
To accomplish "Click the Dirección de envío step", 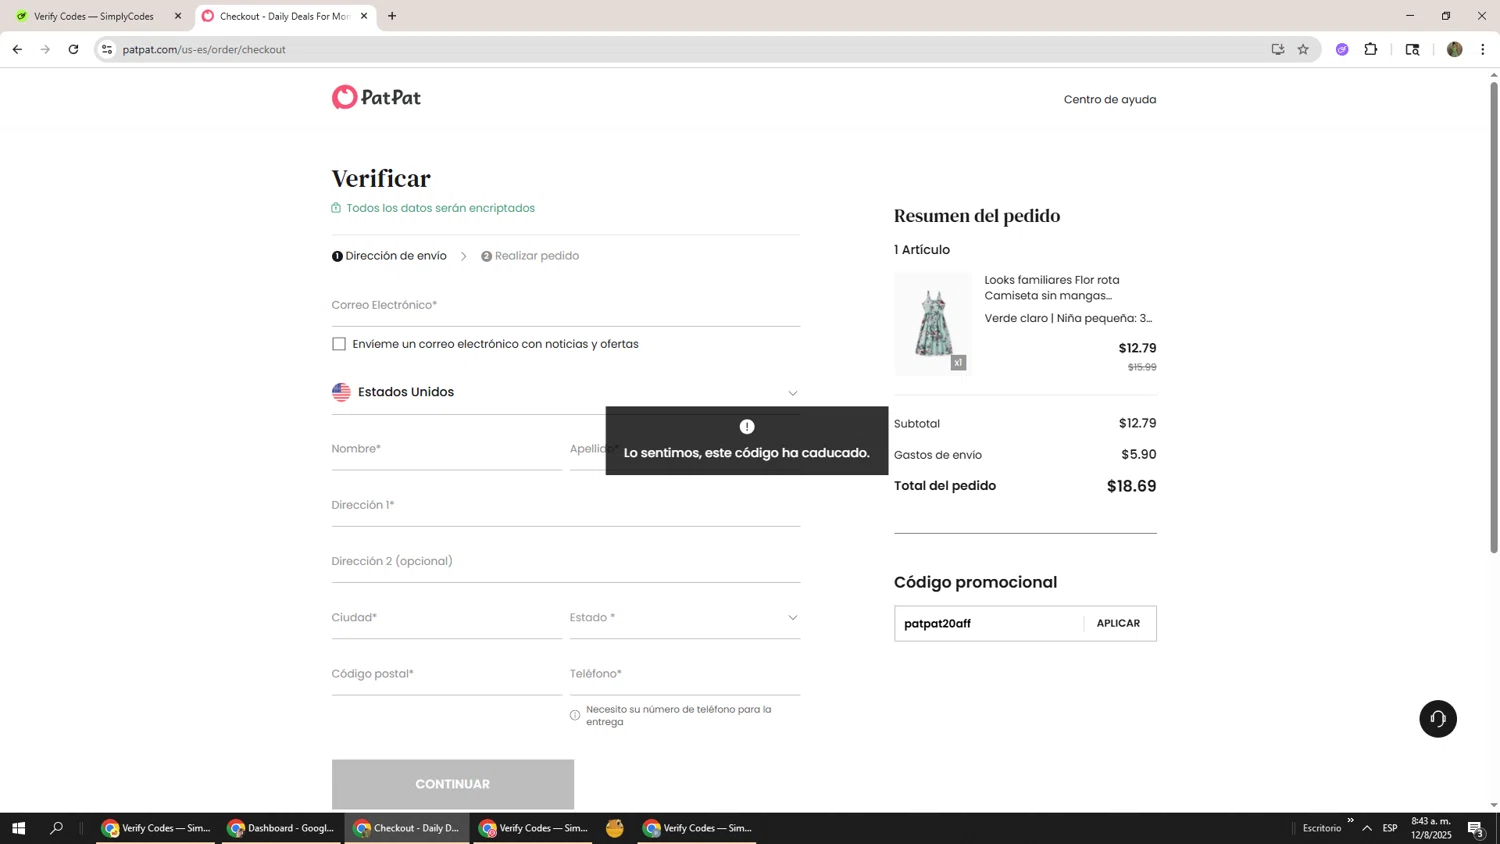I will 389,256.
